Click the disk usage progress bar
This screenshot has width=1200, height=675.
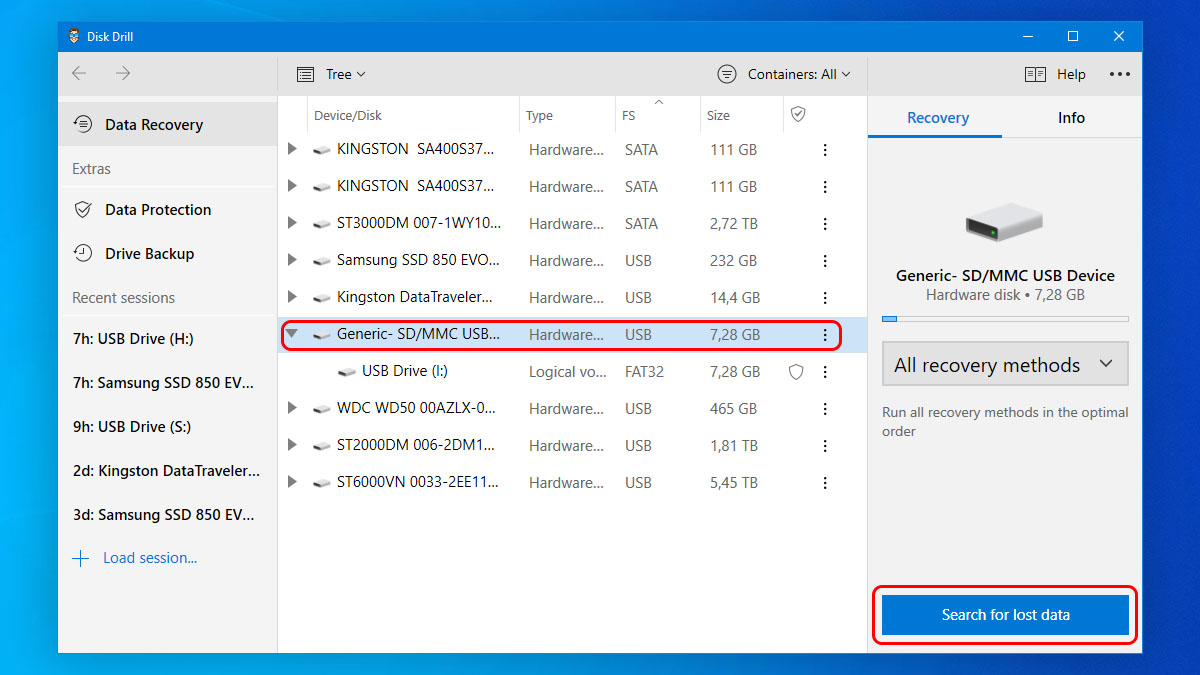coord(1005,319)
